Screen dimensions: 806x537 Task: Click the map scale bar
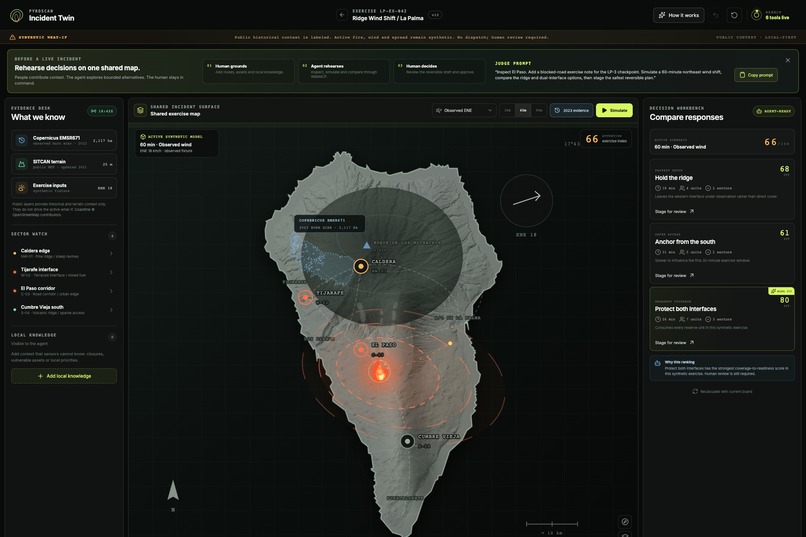(x=552, y=524)
